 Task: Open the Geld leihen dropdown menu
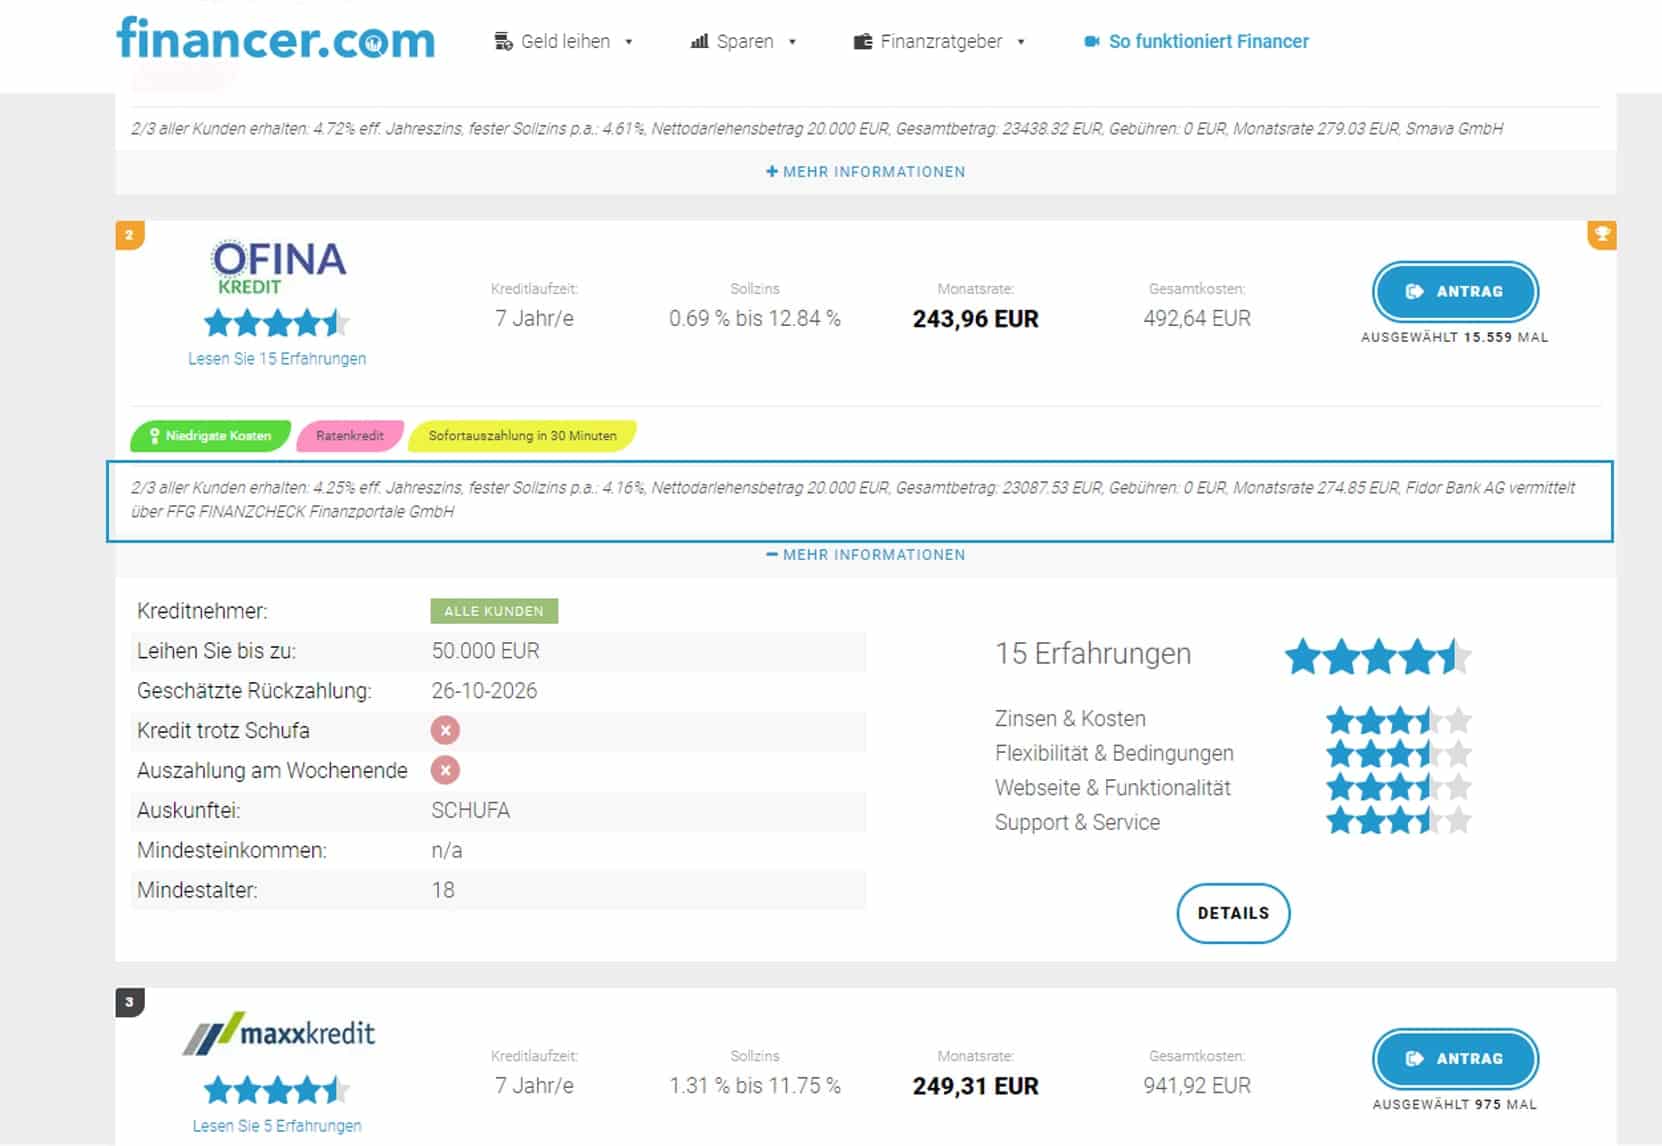(565, 41)
